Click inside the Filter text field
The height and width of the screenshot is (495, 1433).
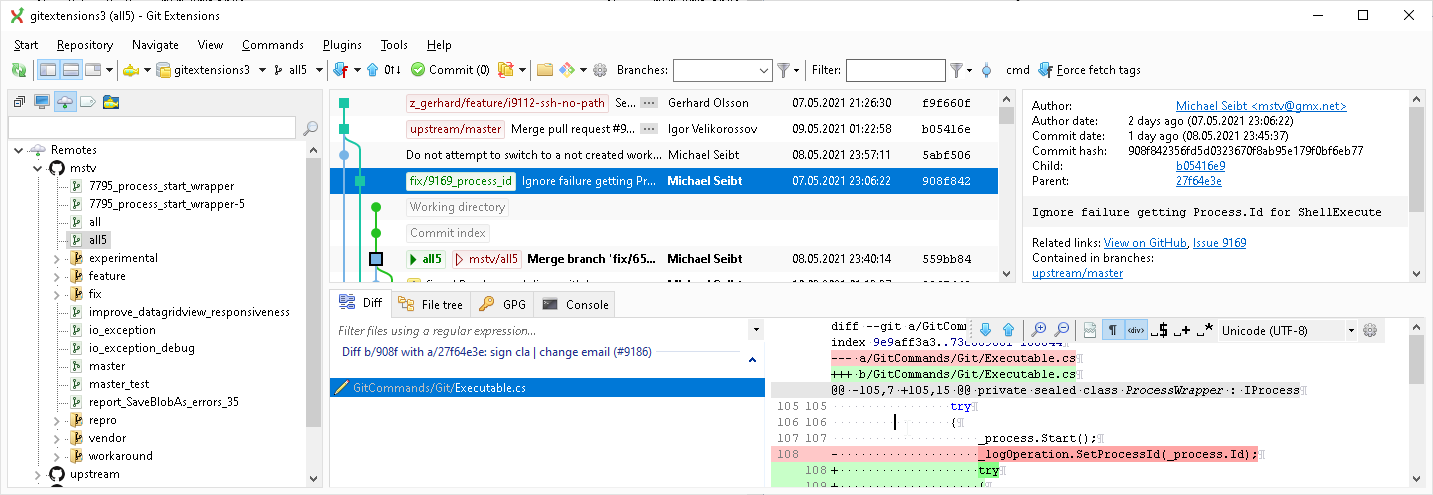895,70
